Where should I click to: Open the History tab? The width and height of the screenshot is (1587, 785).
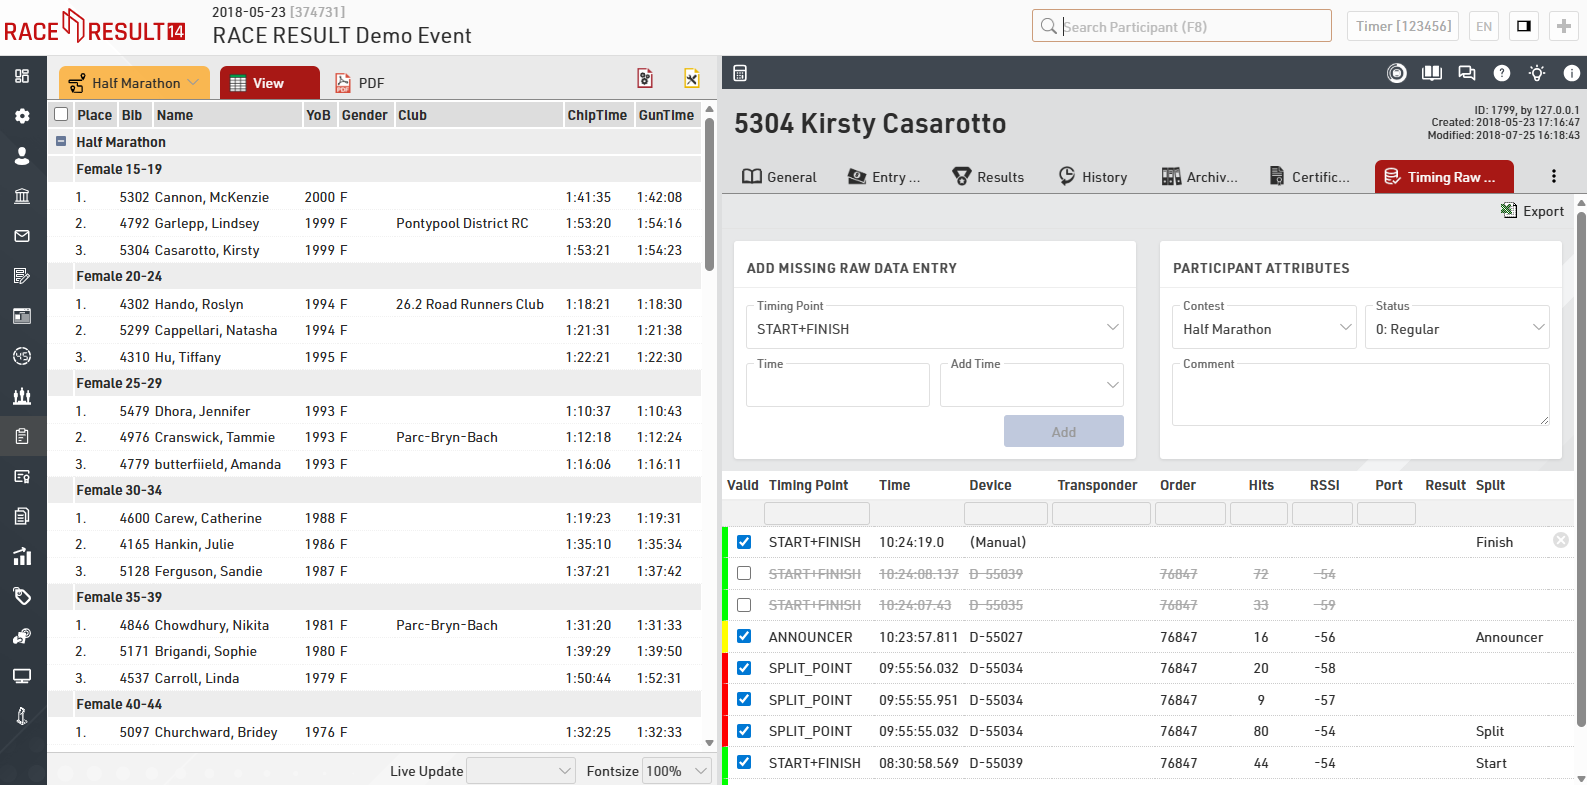click(x=1092, y=177)
